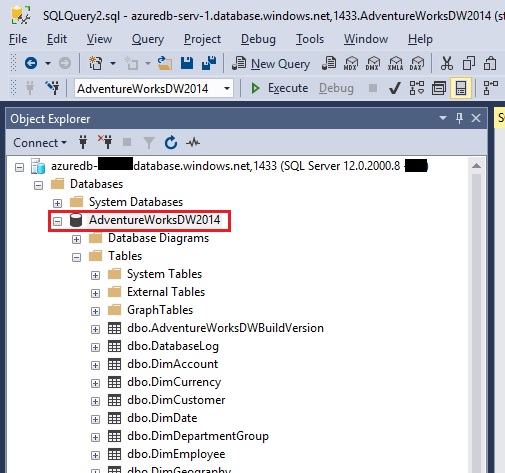Open the Analysis Services MDX Query icon
Screen dimensions: 505x473
(x=351, y=63)
